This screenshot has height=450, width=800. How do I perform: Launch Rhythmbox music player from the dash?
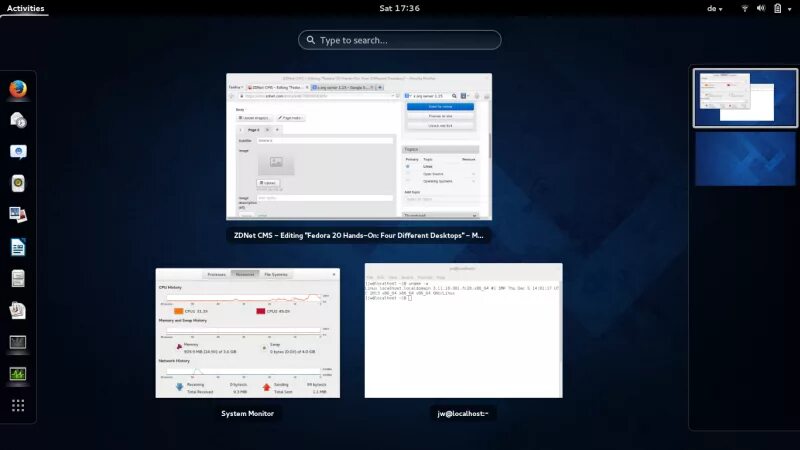coord(18,184)
